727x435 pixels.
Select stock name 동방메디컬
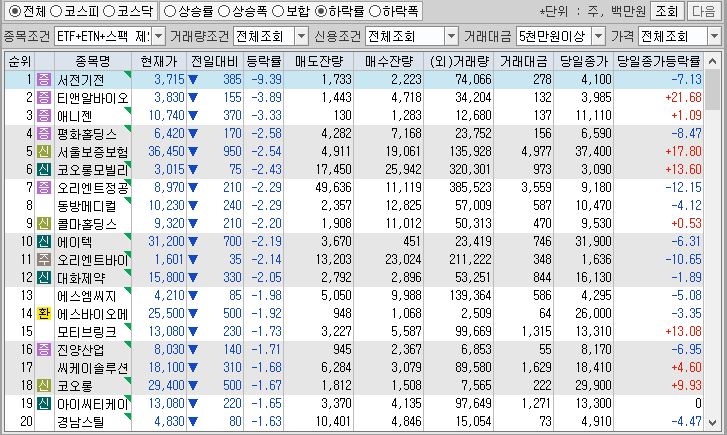click(x=87, y=205)
